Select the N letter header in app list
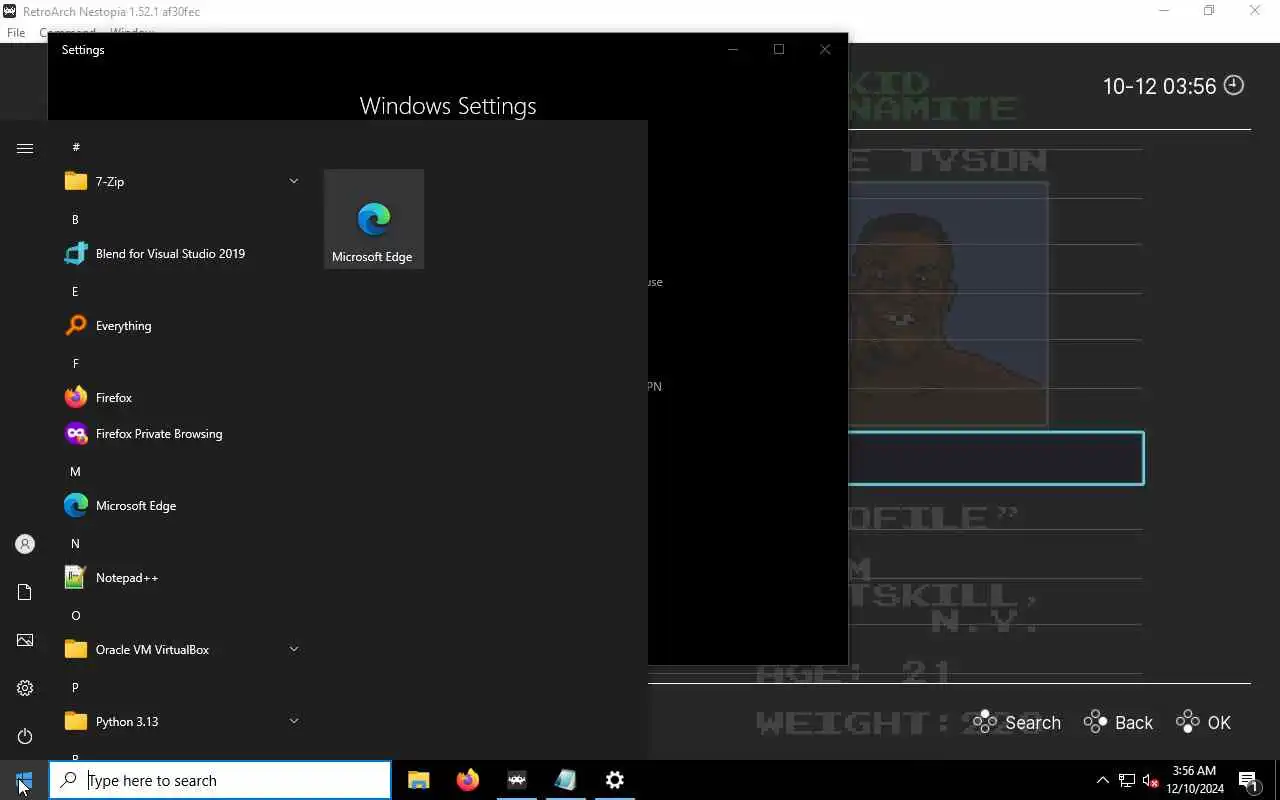 click(75, 543)
